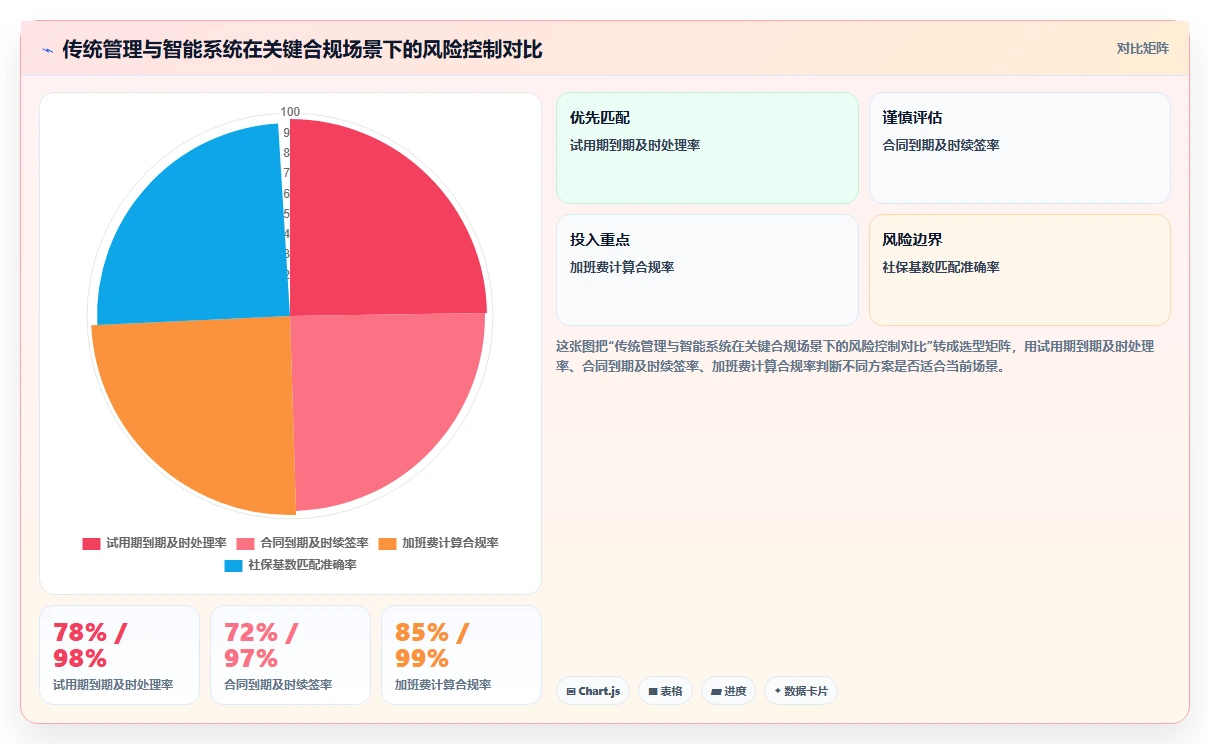Select the 进度 tag chip

pos(729,691)
